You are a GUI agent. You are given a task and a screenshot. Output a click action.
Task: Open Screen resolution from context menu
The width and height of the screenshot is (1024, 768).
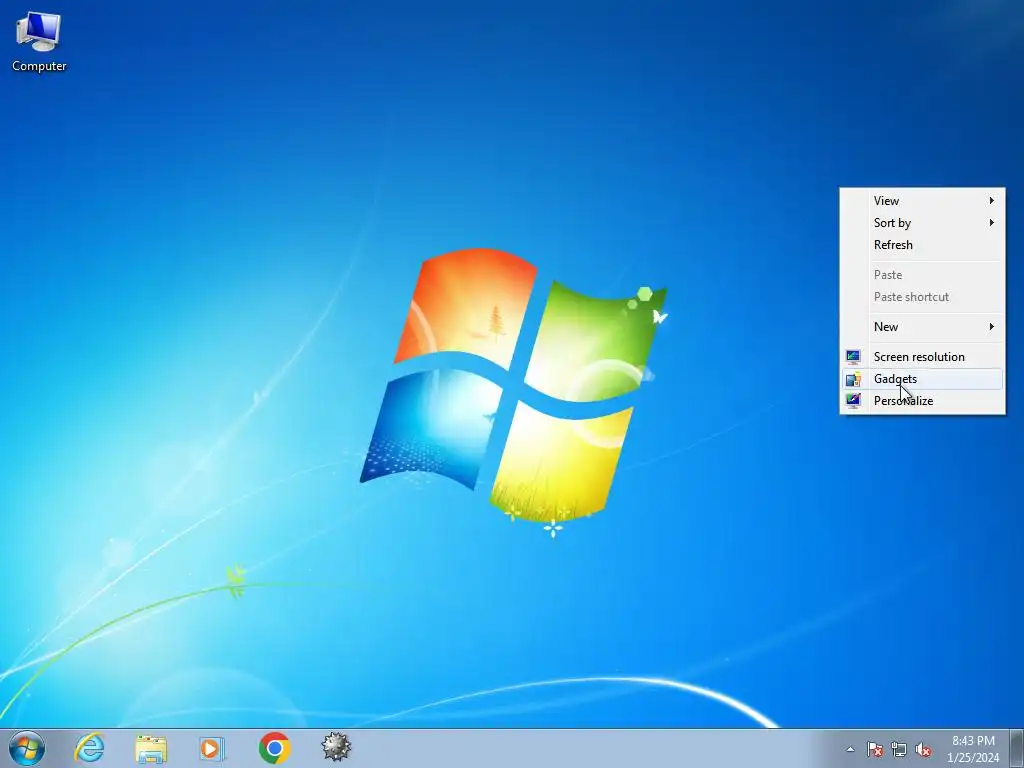tap(922, 357)
